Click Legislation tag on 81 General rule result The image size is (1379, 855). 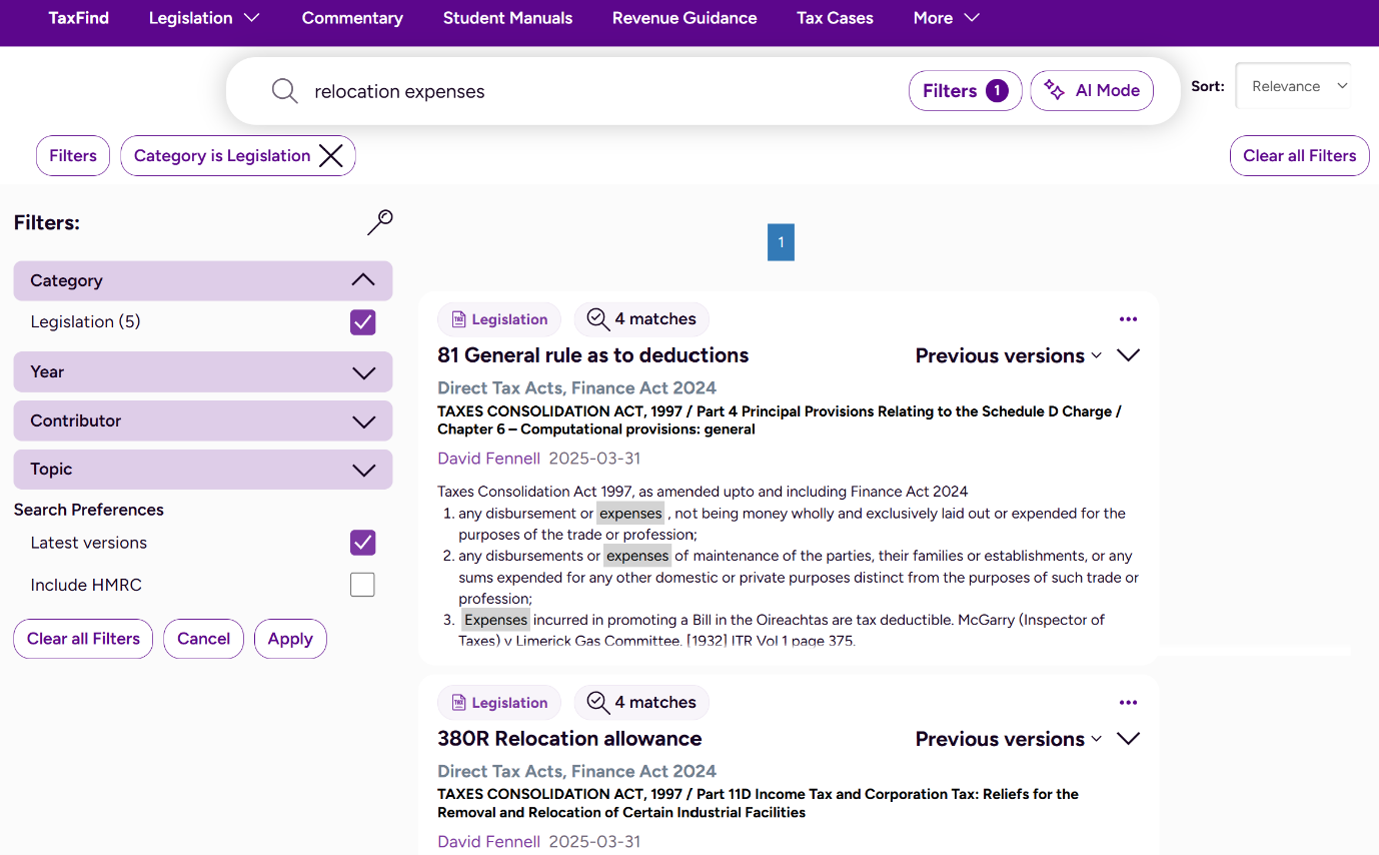point(499,319)
